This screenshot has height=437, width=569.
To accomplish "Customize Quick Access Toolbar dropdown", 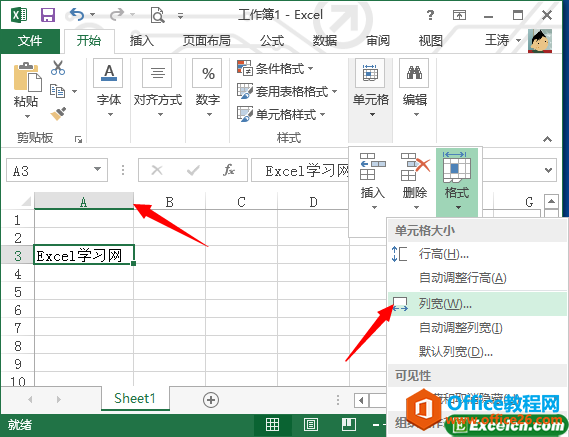I will (x=180, y=15).
